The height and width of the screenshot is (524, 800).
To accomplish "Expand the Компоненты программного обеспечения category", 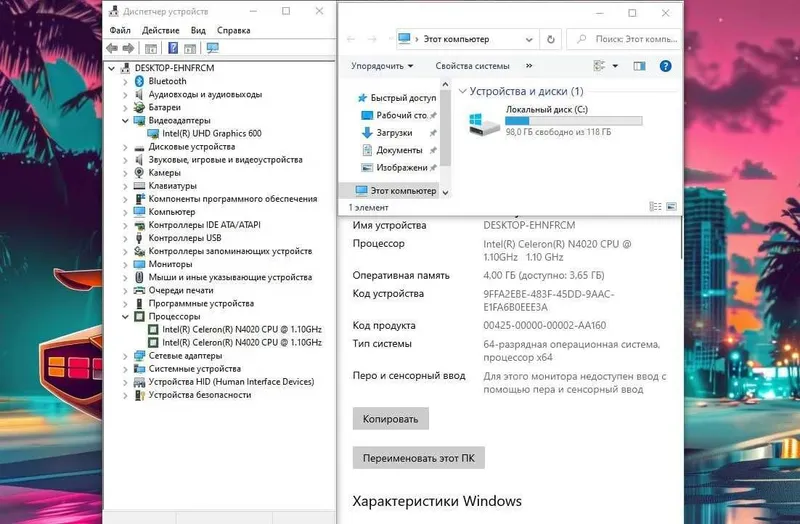I will coord(125,199).
